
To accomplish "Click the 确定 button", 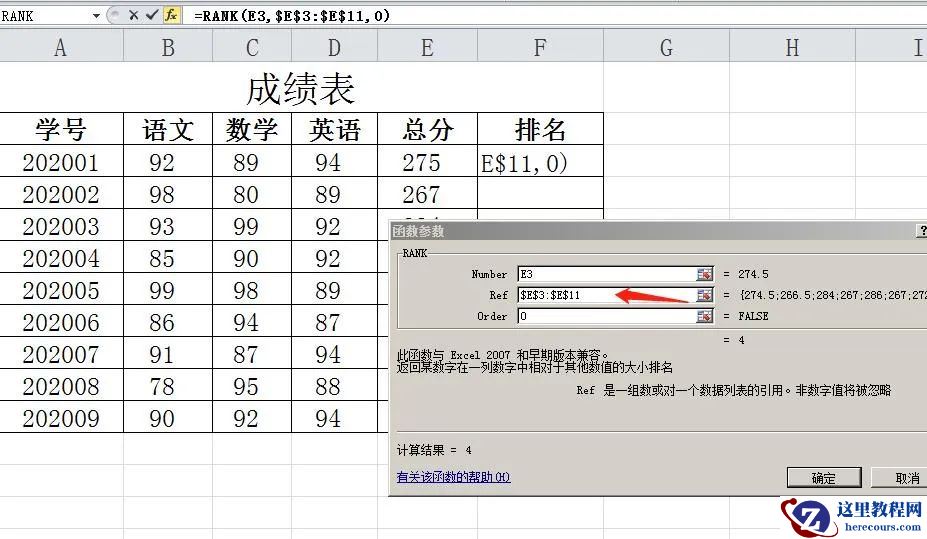I will (x=824, y=478).
